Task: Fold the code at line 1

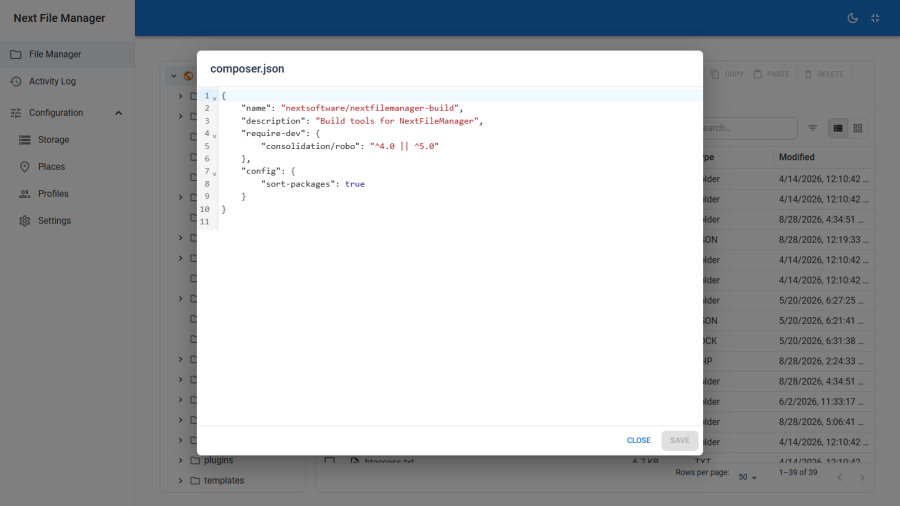Action: 215,98
